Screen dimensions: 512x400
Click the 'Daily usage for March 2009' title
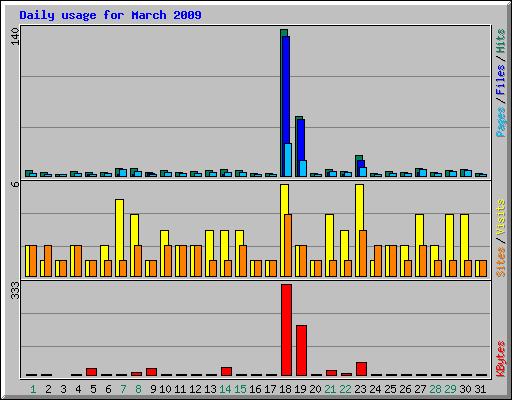(110, 15)
